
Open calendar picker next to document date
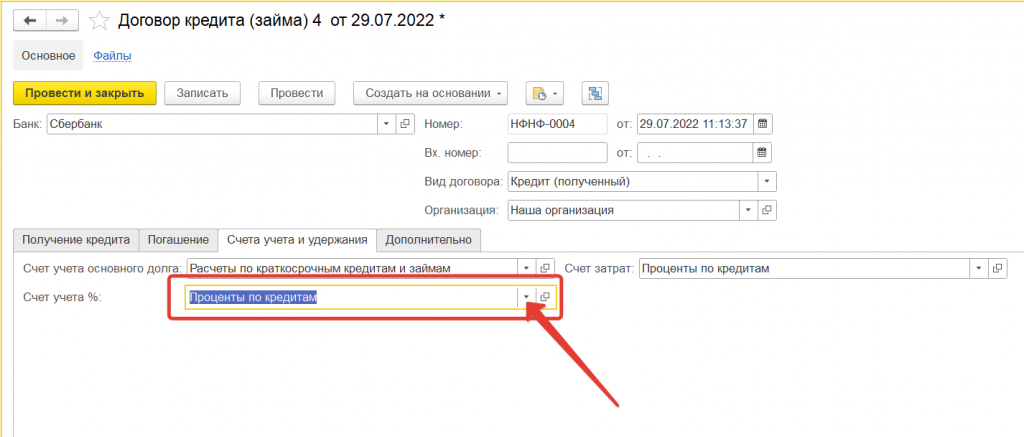[762, 124]
